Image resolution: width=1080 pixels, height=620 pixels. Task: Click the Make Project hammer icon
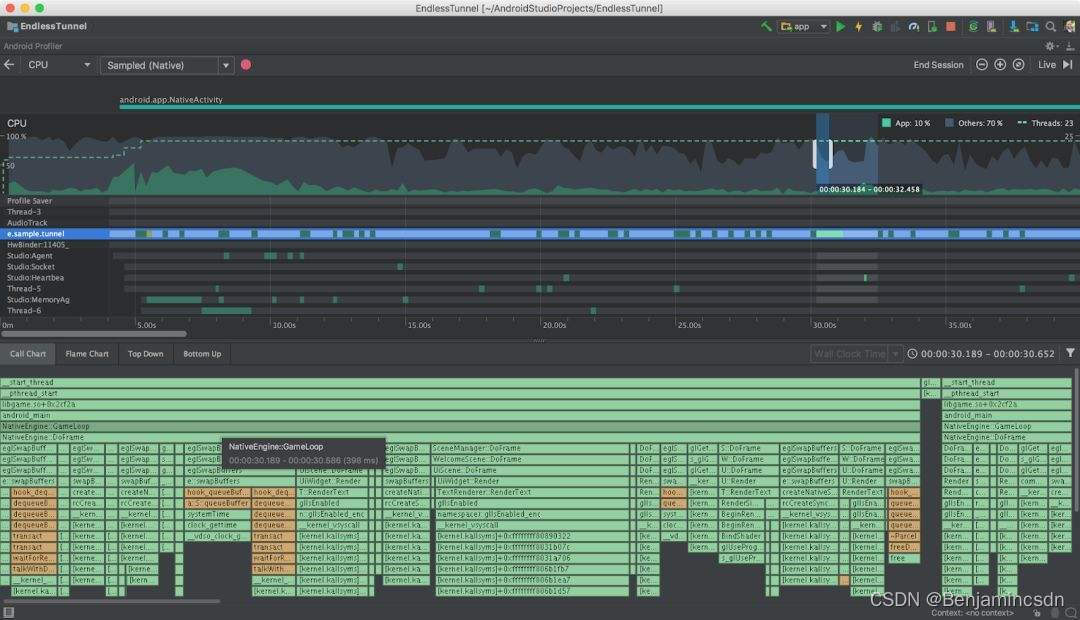click(765, 26)
